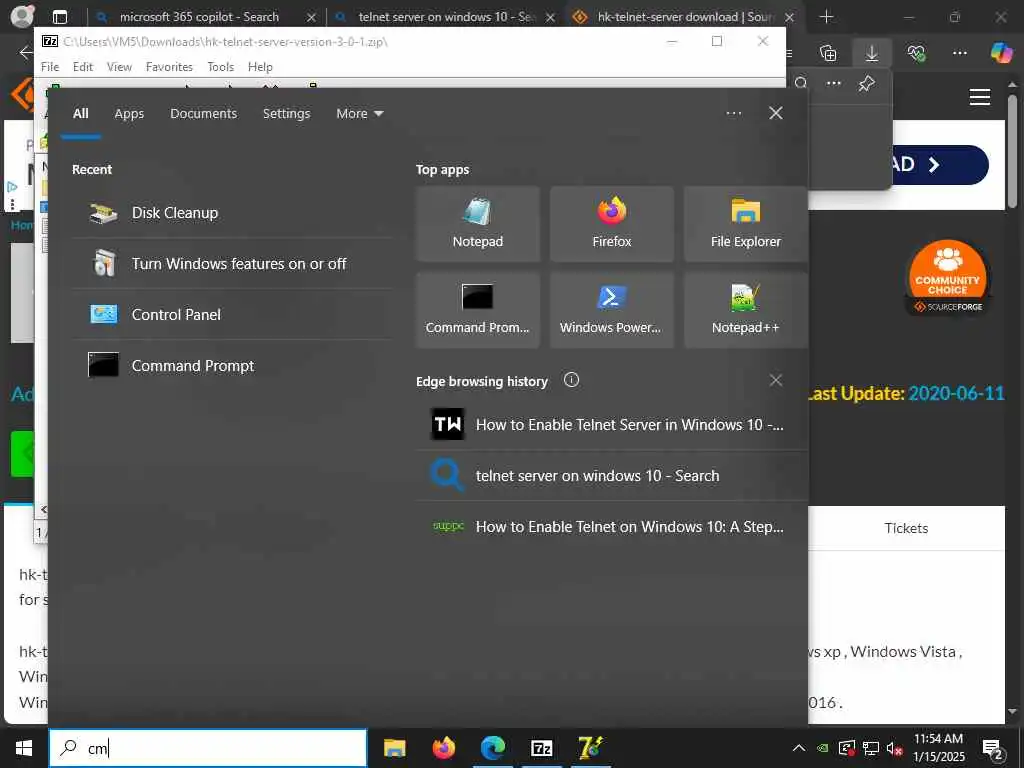Open How to Enable Telnet Server history entry
Screen dimensions: 1024x768
click(x=612, y=424)
